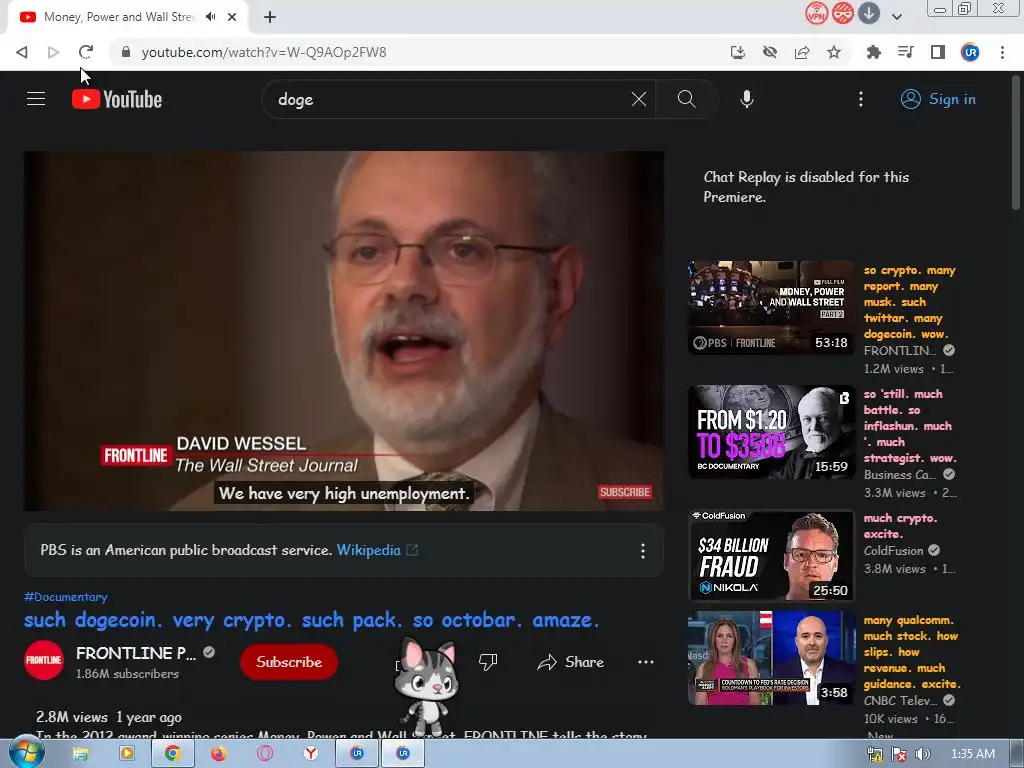This screenshot has width=1024, height=768.
Task: Dislike the video with thumbs down
Action: click(488, 662)
